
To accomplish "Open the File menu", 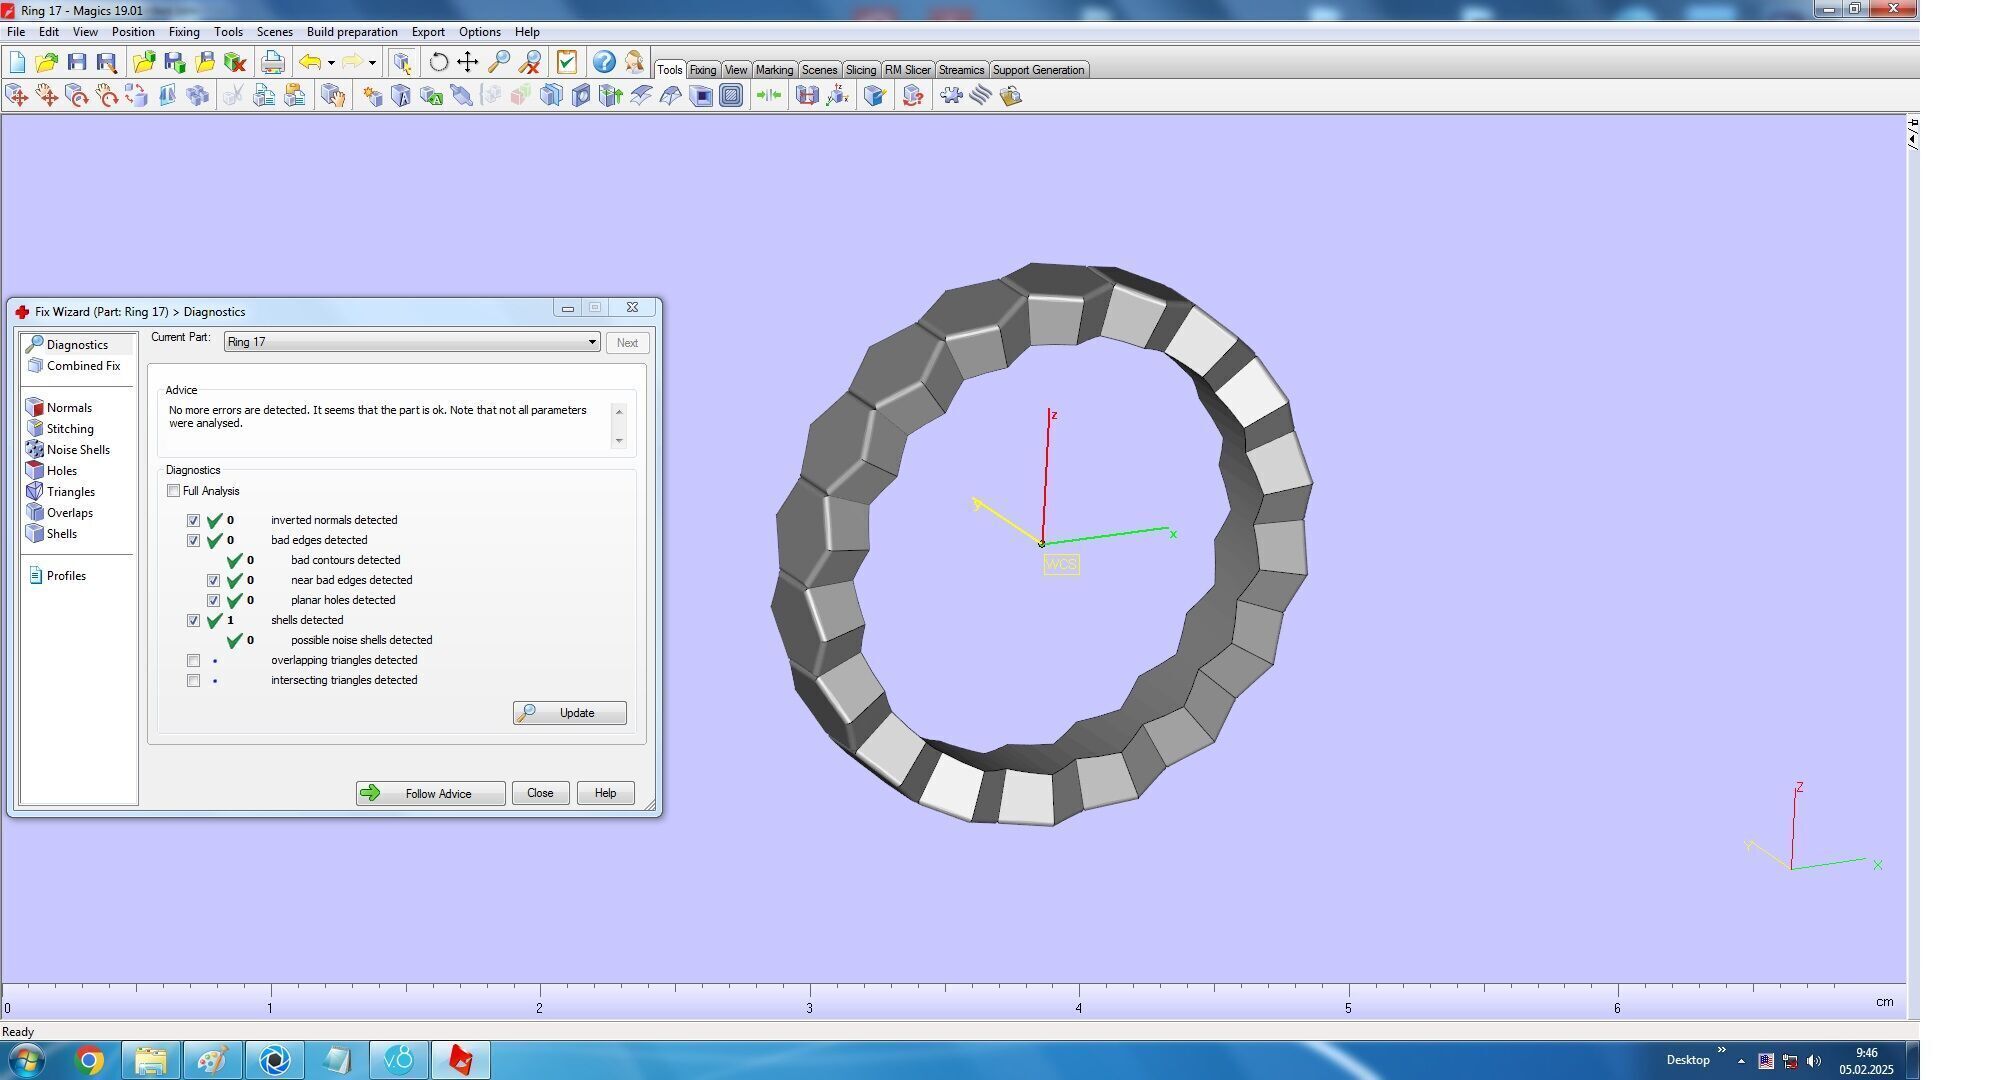I will pos(16,32).
